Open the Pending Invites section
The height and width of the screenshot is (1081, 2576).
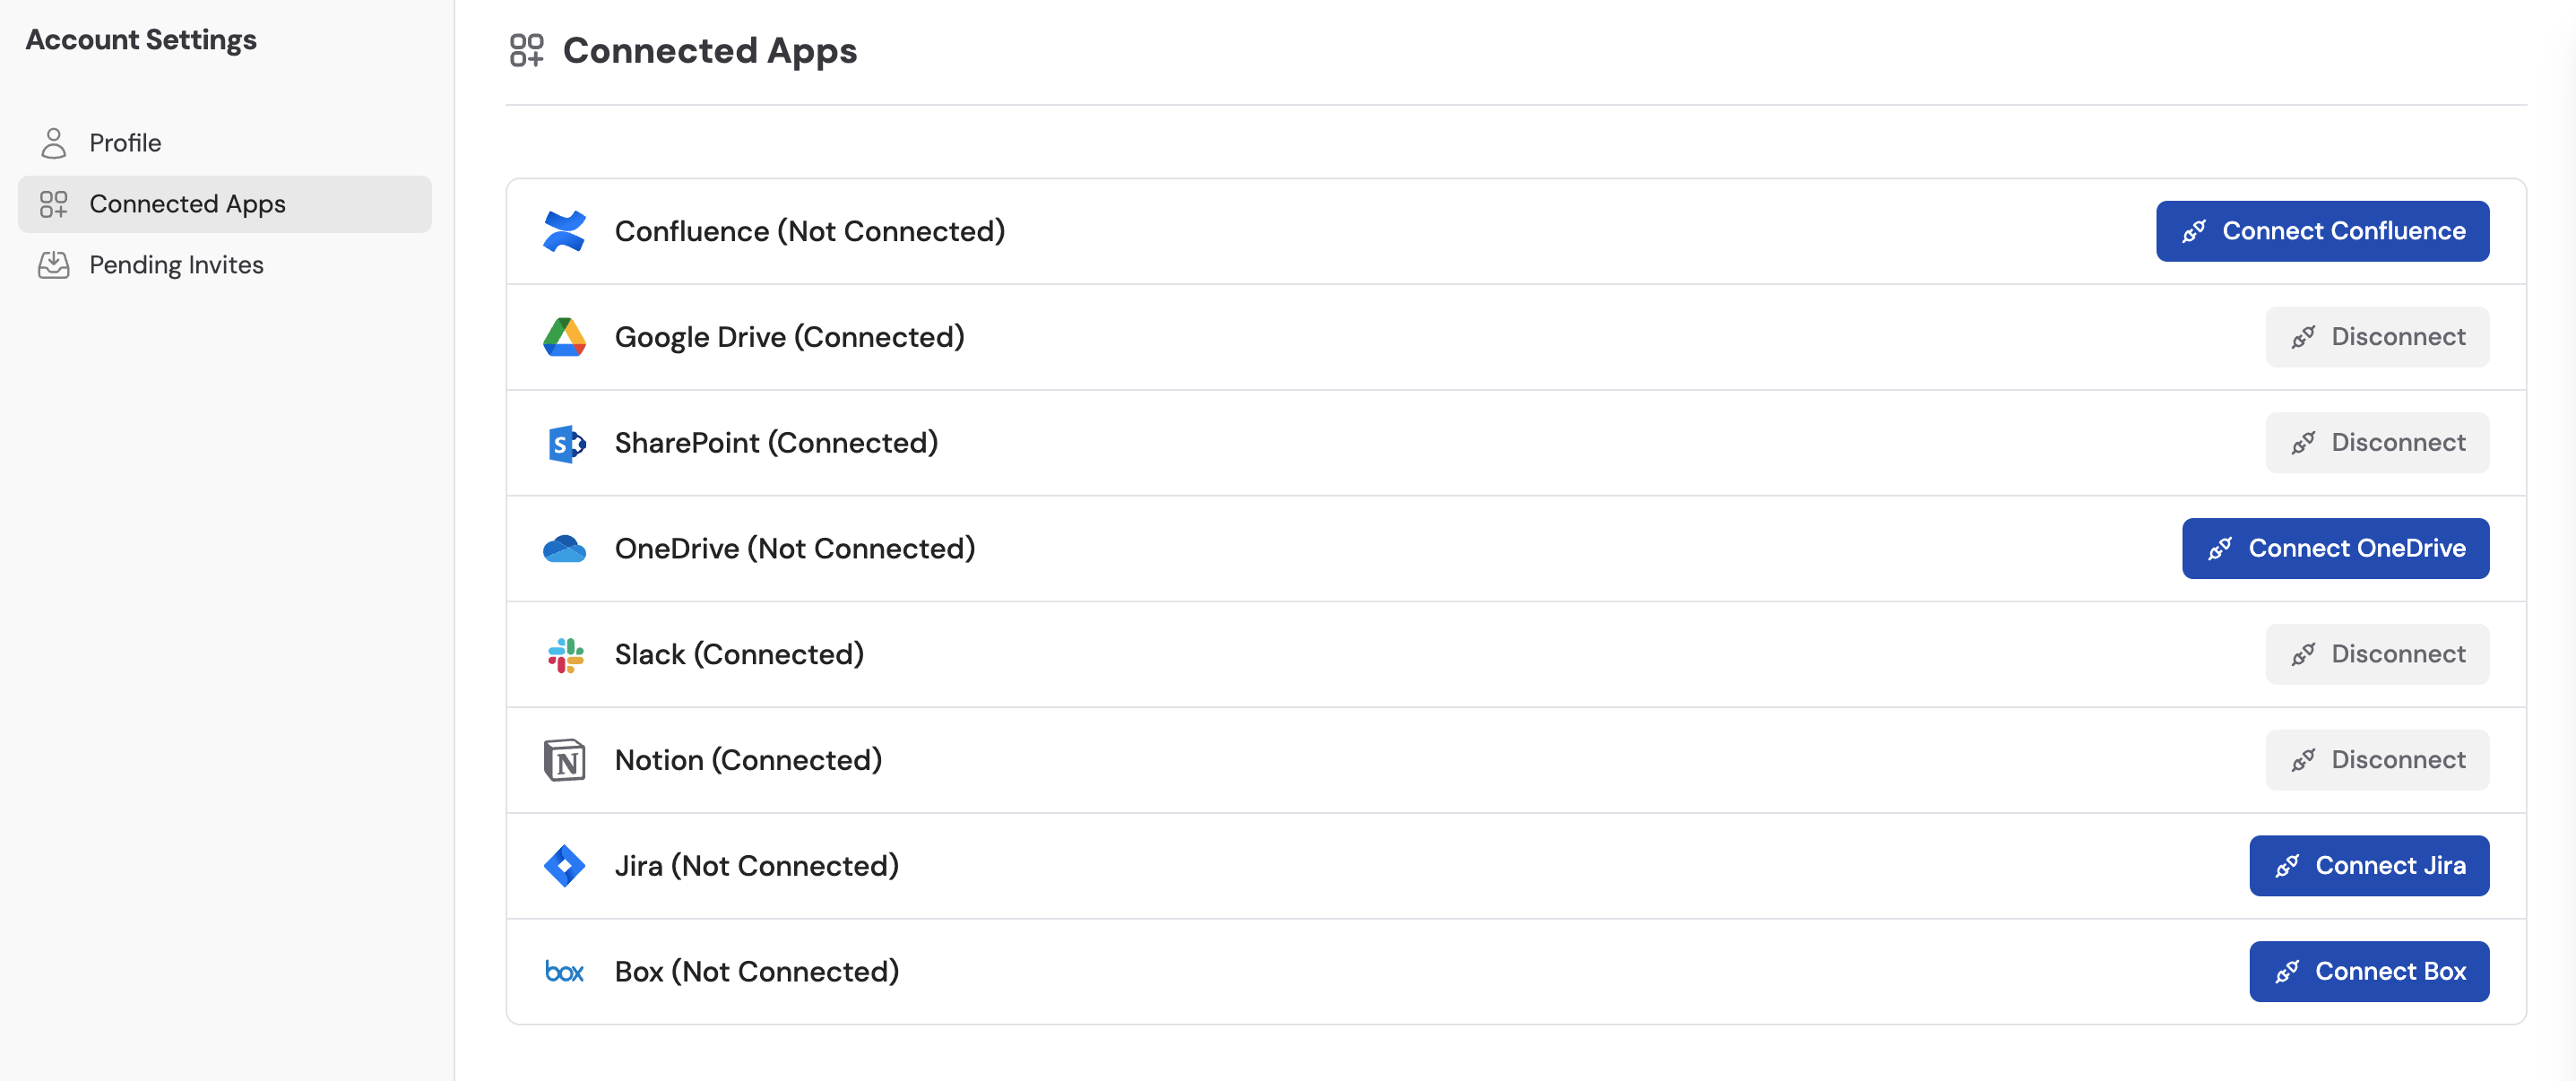[x=176, y=264]
